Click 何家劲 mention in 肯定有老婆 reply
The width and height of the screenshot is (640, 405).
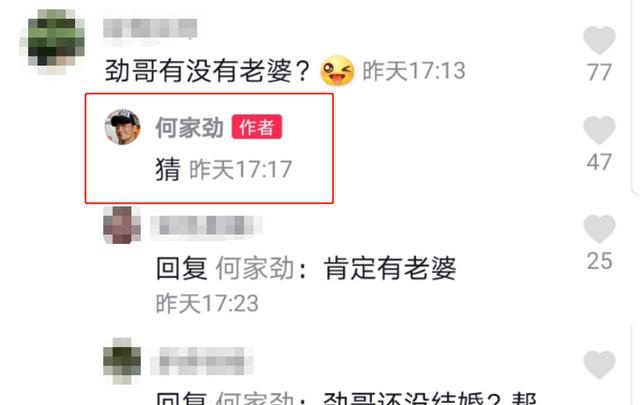point(255,268)
